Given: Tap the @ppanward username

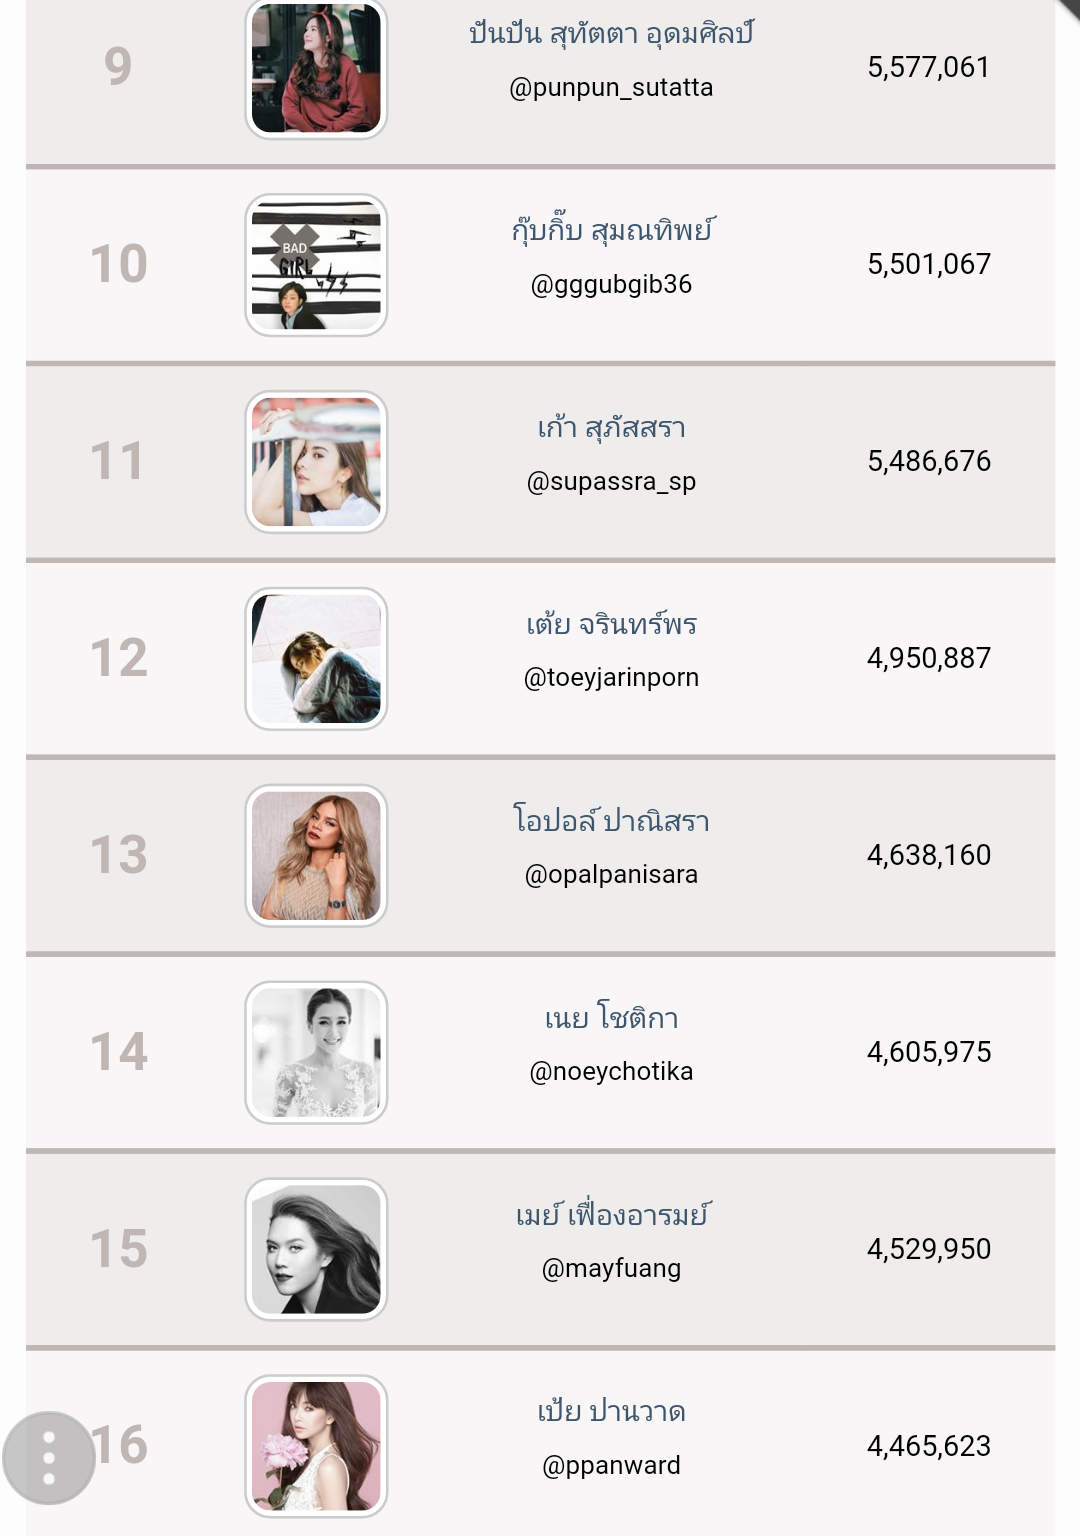Looking at the screenshot, I should [611, 1466].
